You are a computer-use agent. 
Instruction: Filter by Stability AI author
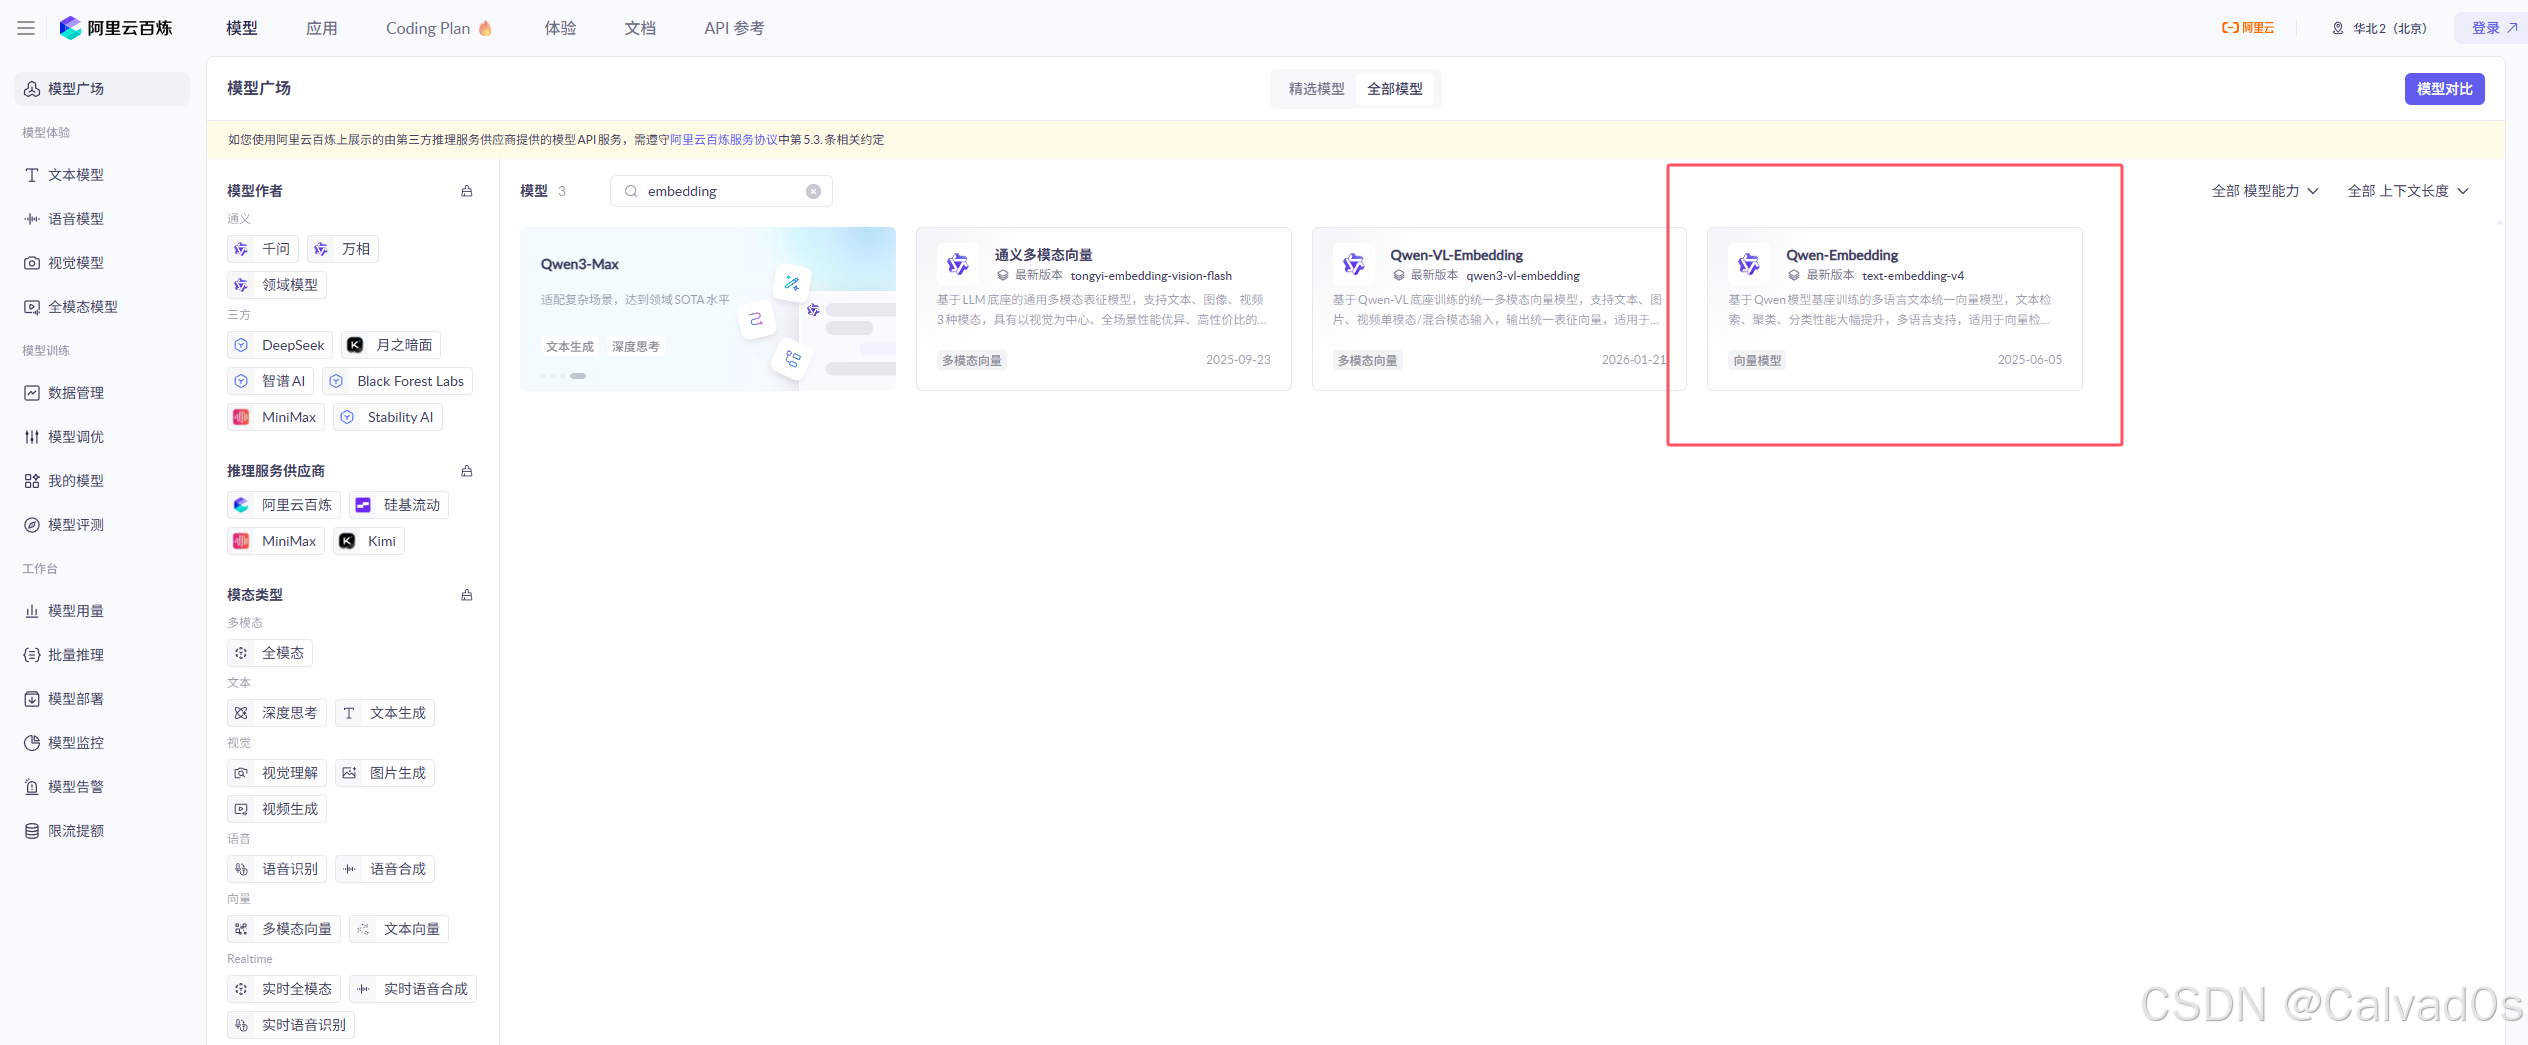point(388,417)
